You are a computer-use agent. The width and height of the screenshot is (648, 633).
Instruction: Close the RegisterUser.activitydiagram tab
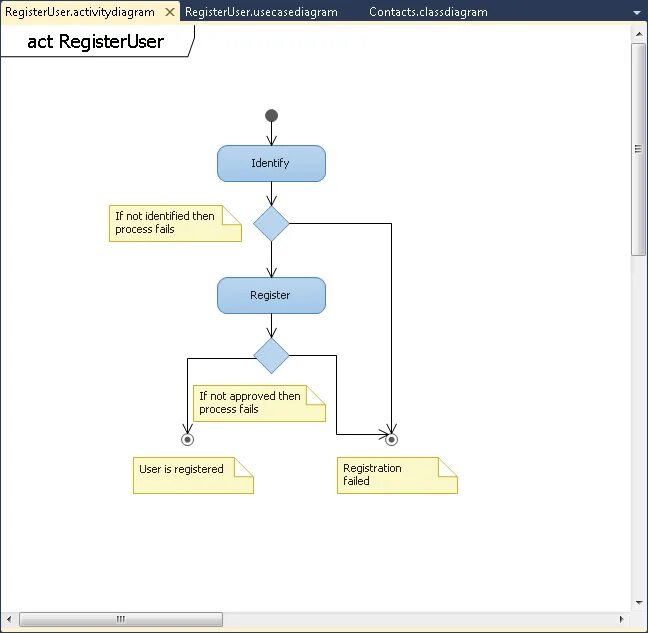click(170, 12)
